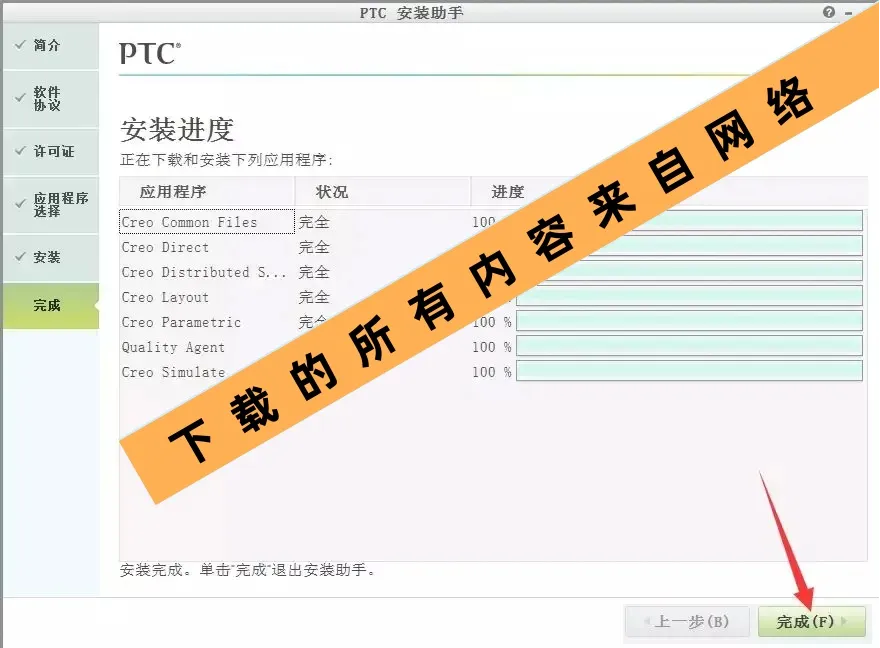Click the 安装完成 status message
Viewport: 880px width, 648px height.
pyautogui.click(x=248, y=570)
